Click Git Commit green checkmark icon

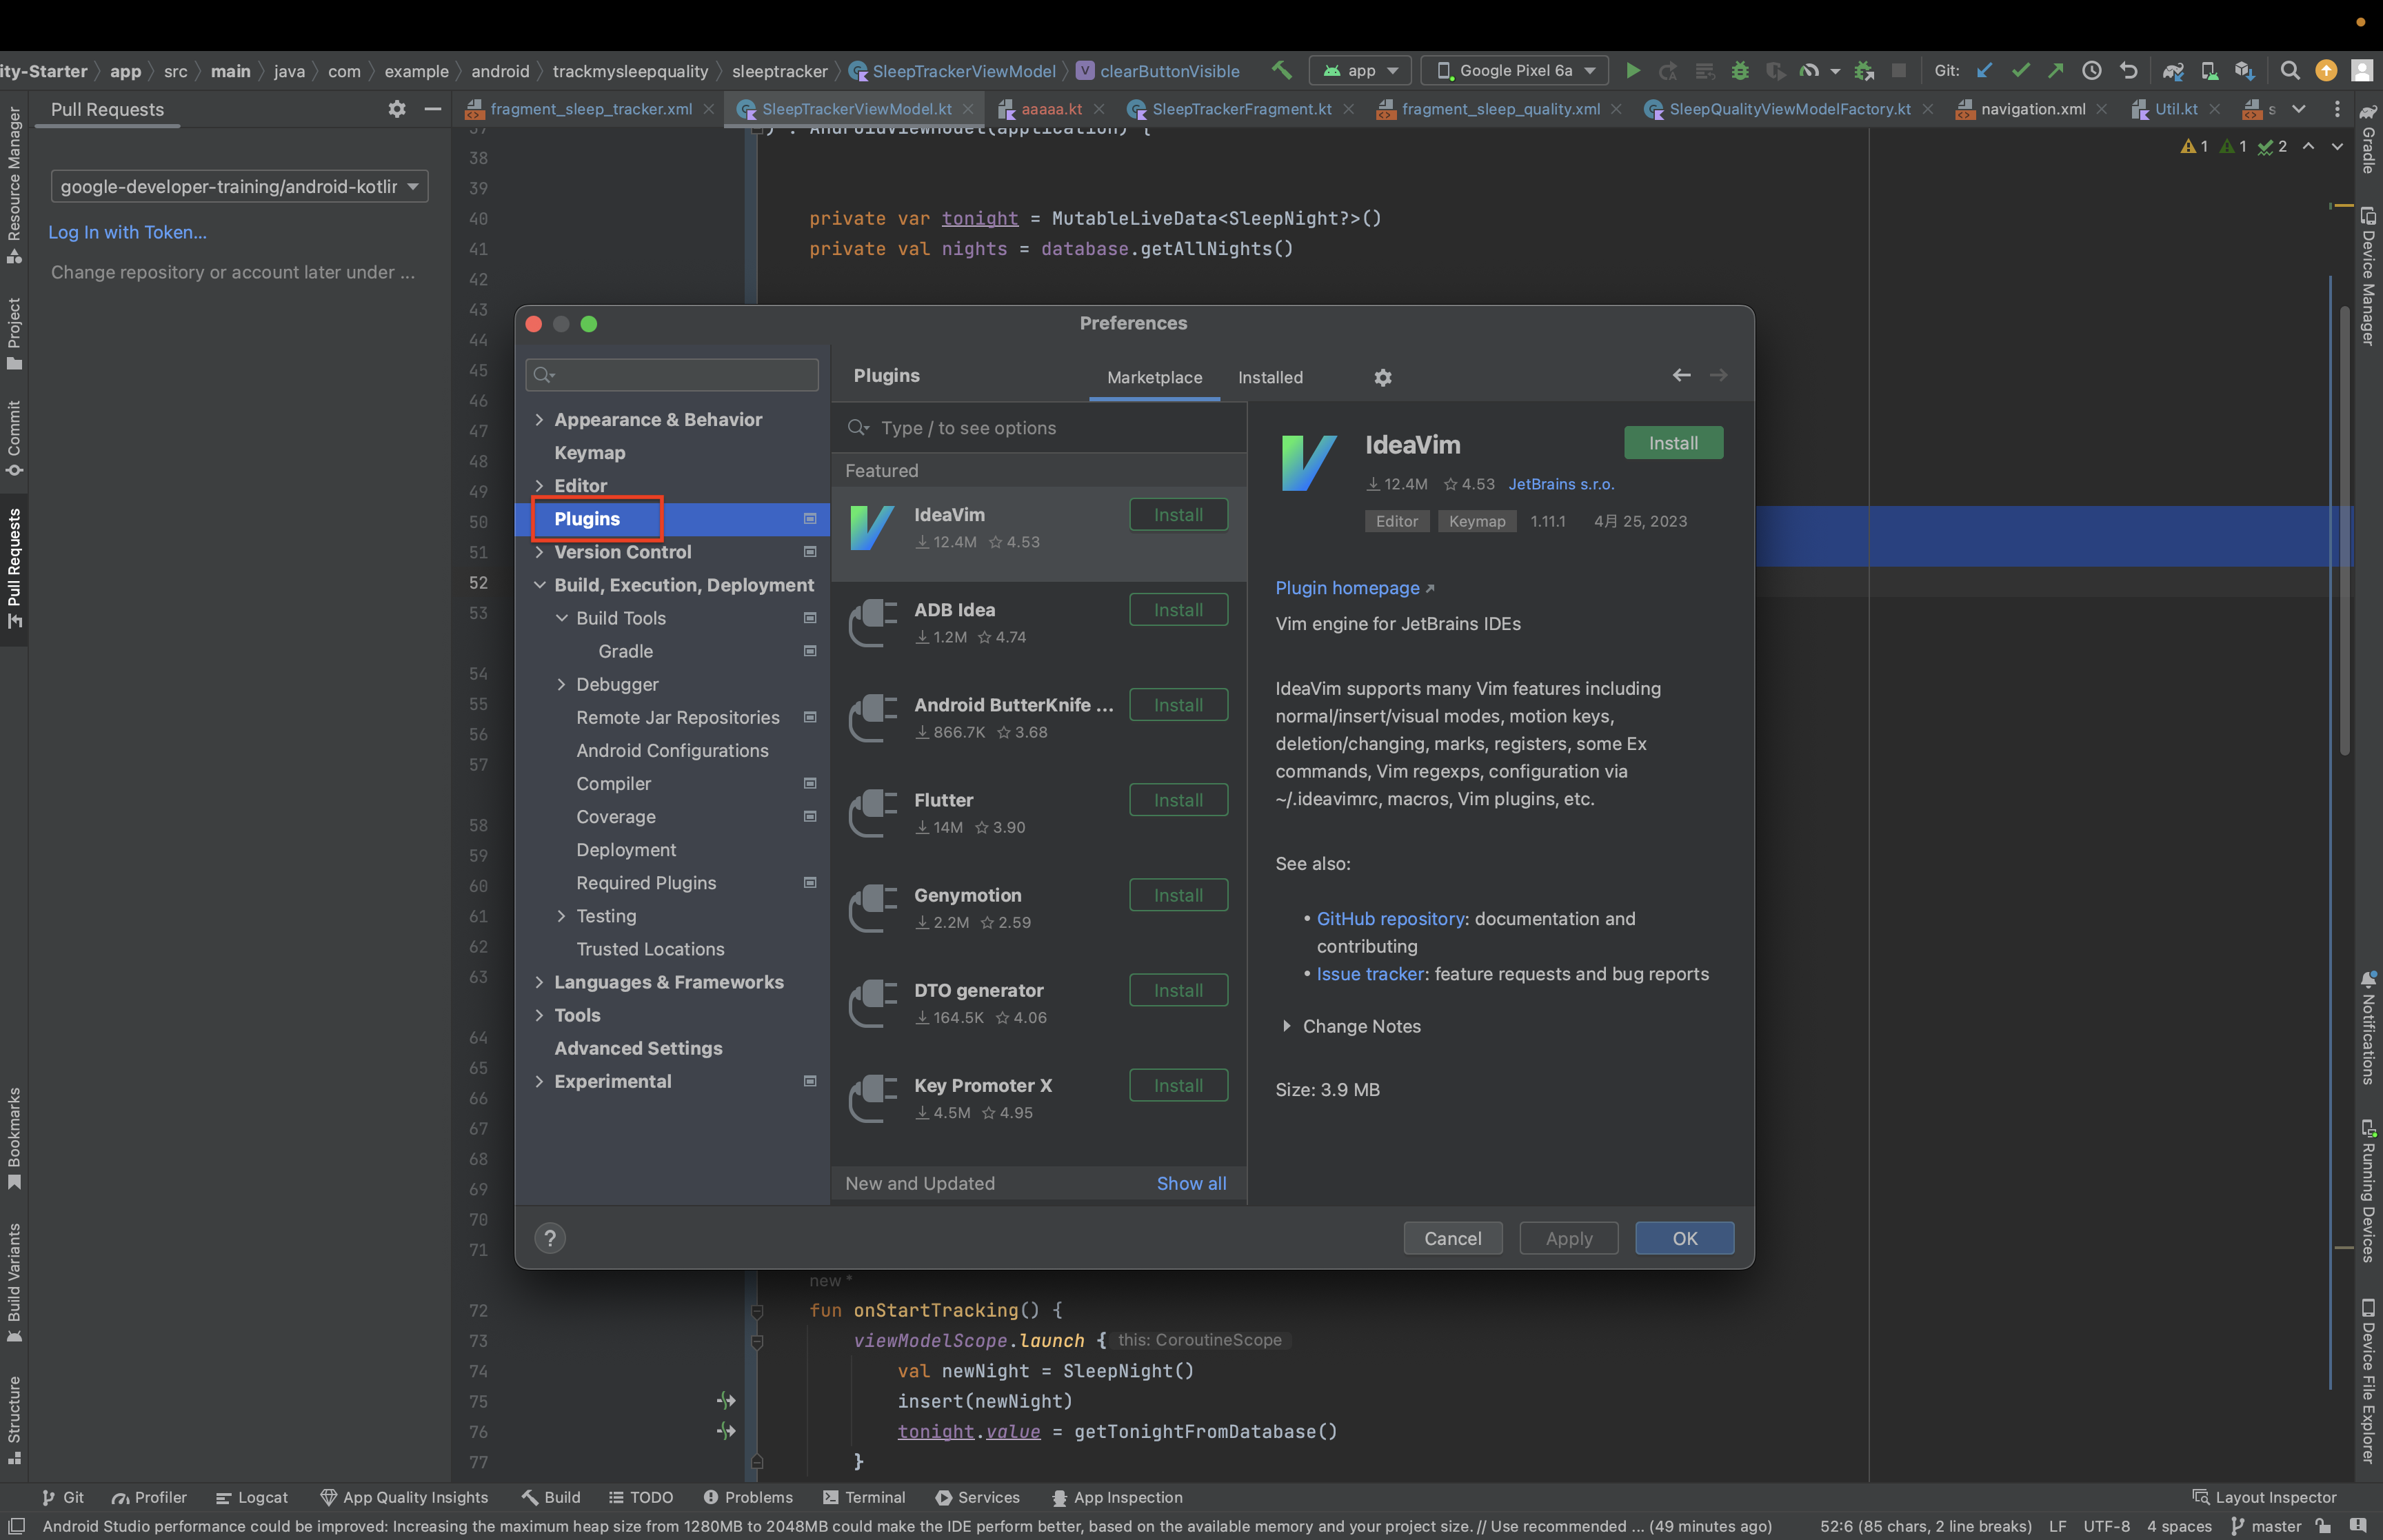tap(2021, 70)
